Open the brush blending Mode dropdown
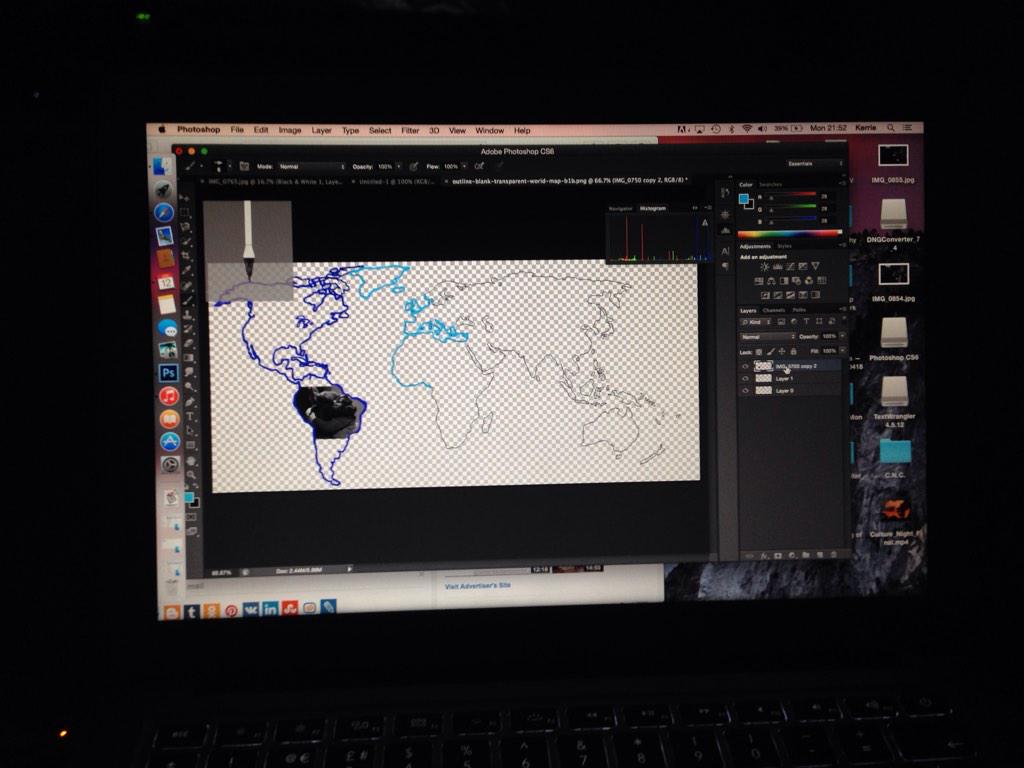The image size is (1024, 768). point(312,167)
